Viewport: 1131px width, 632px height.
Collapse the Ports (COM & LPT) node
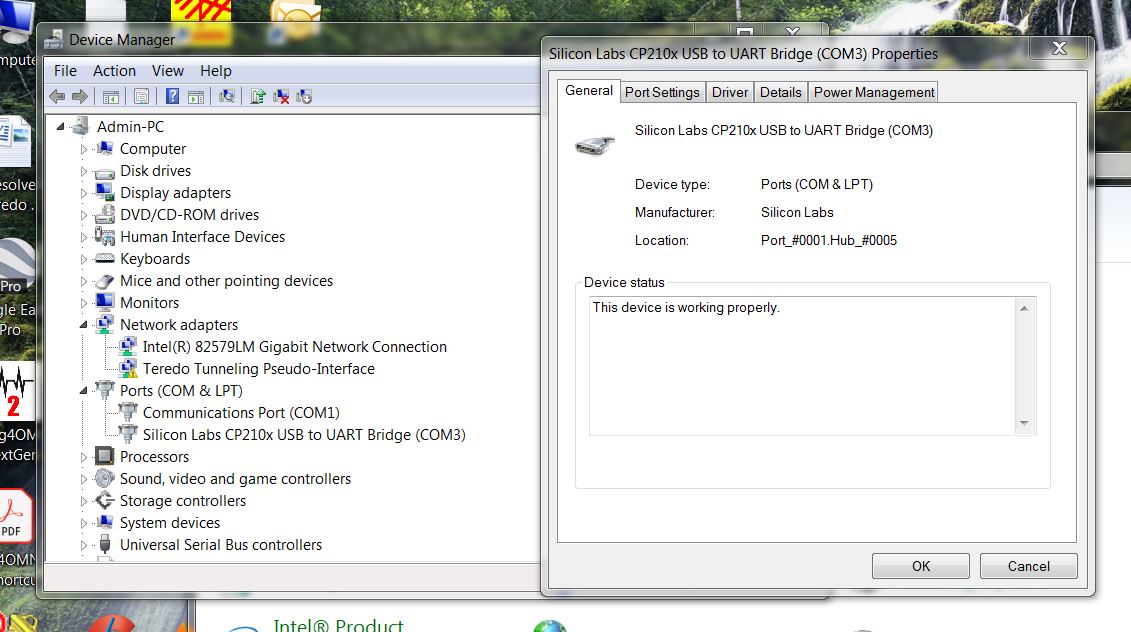(x=84, y=391)
